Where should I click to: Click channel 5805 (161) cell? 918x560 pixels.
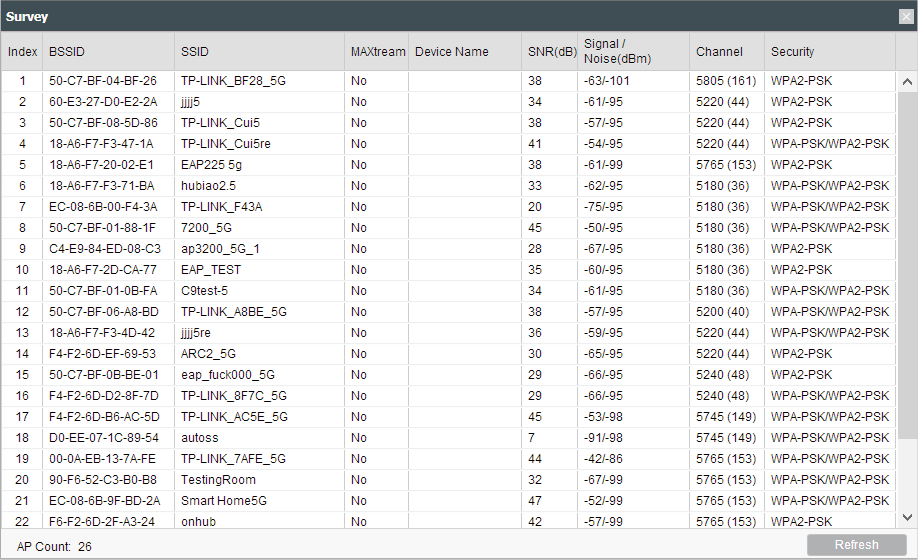[726, 81]
